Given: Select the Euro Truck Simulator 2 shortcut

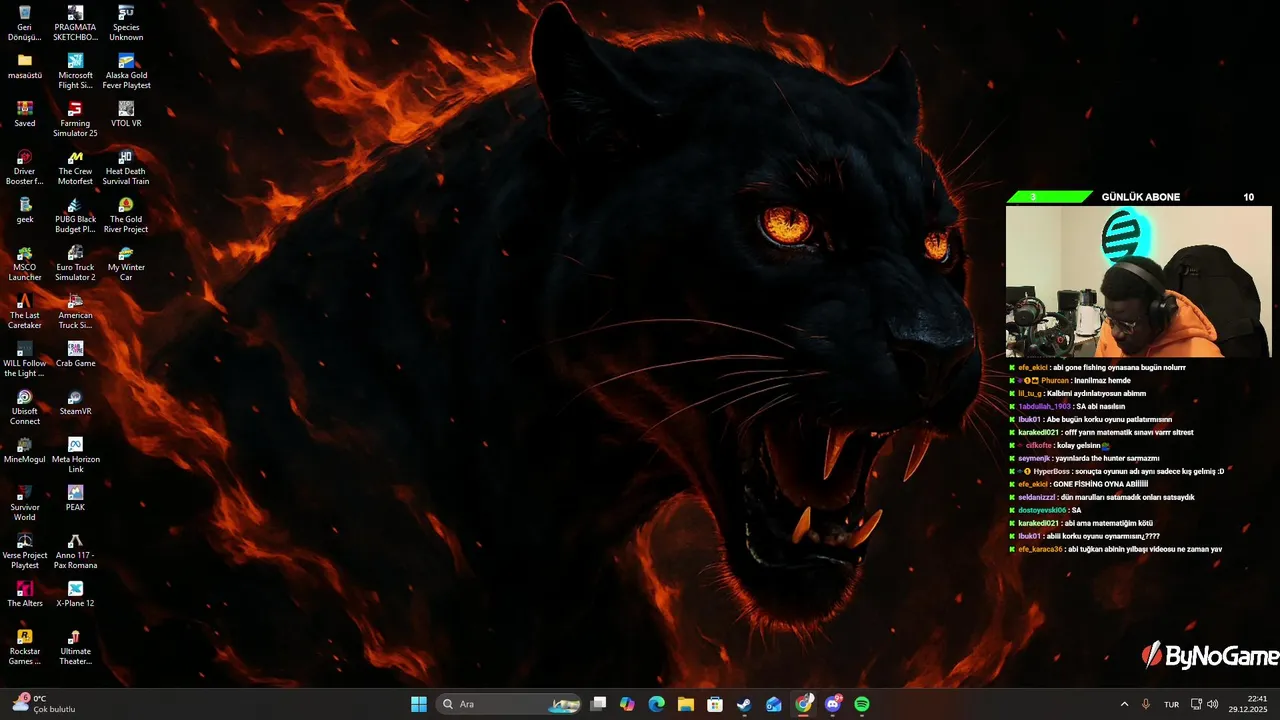Looking at the screenshot, I should coord(75,263).
